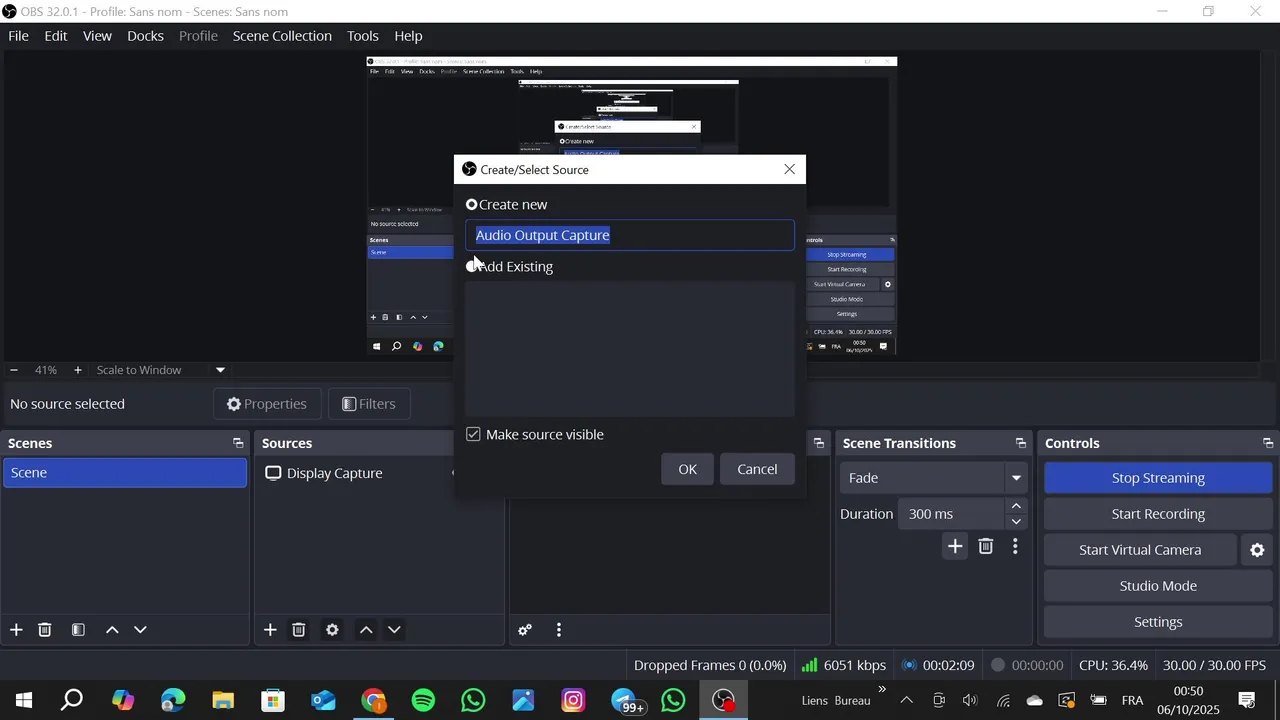Uncheck Make source visible

point(474,434)
